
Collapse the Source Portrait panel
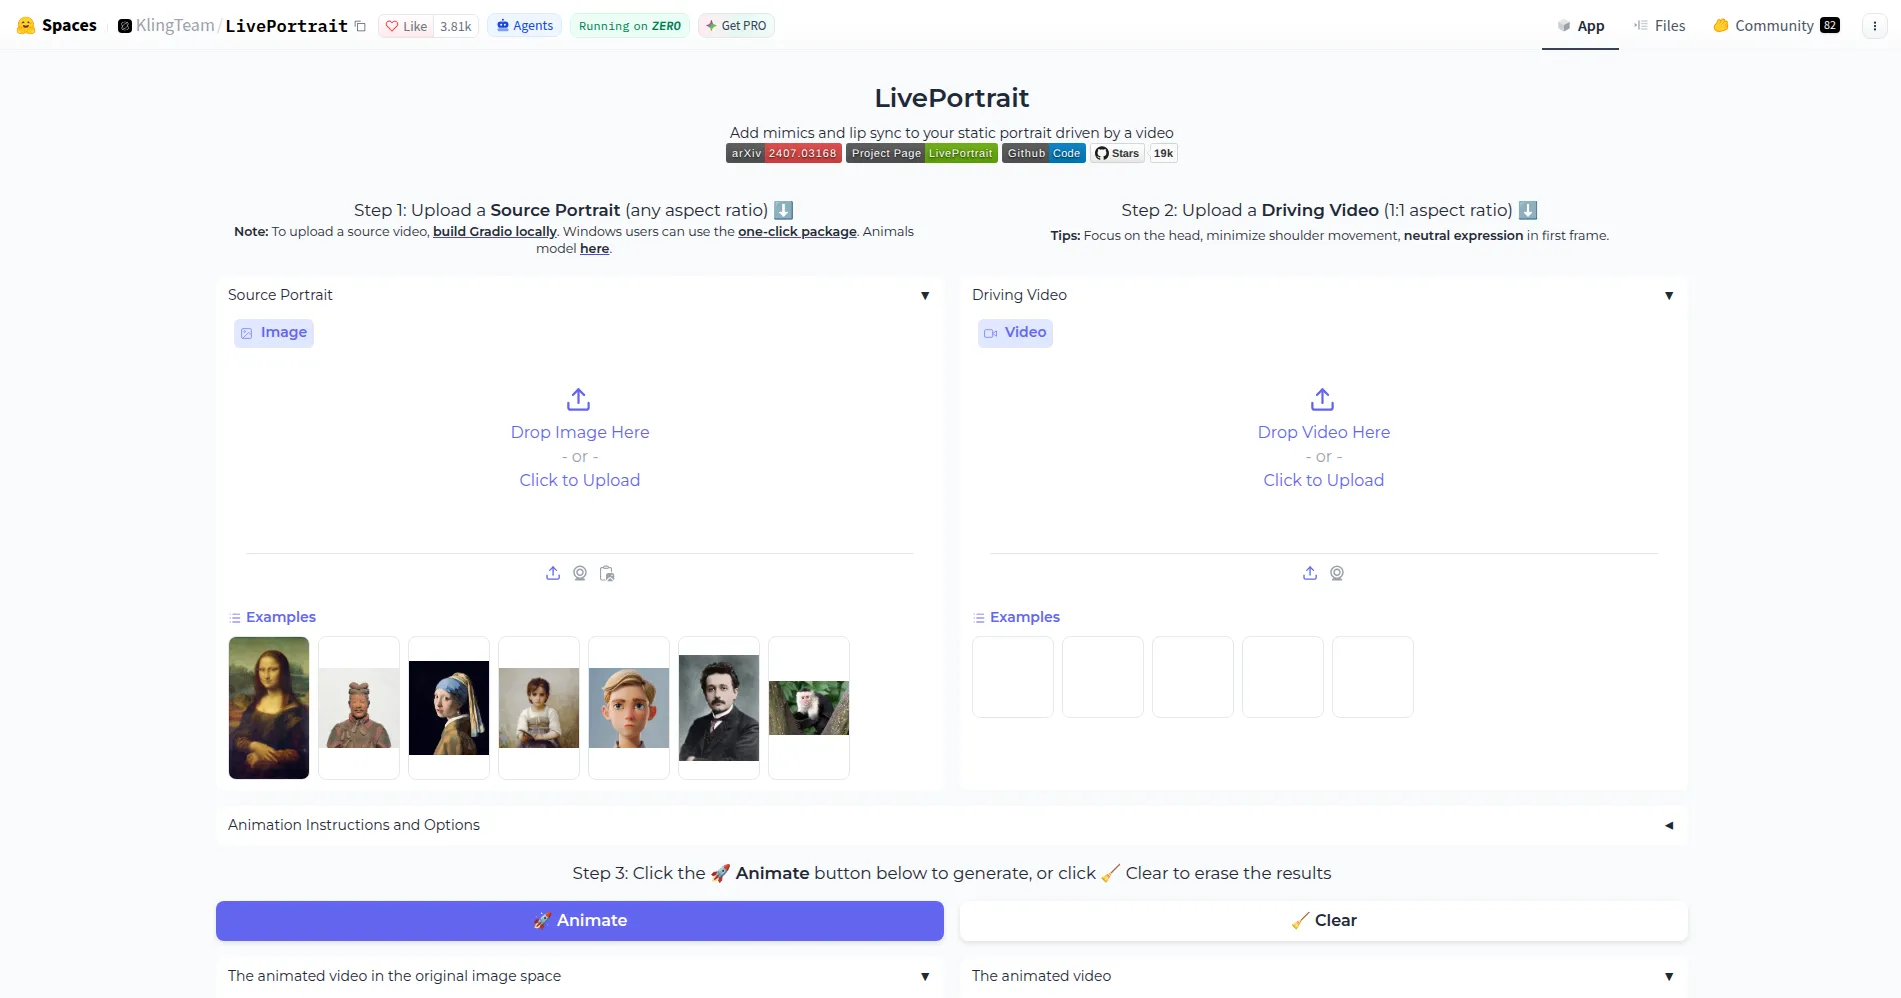(x=925, y=295)
